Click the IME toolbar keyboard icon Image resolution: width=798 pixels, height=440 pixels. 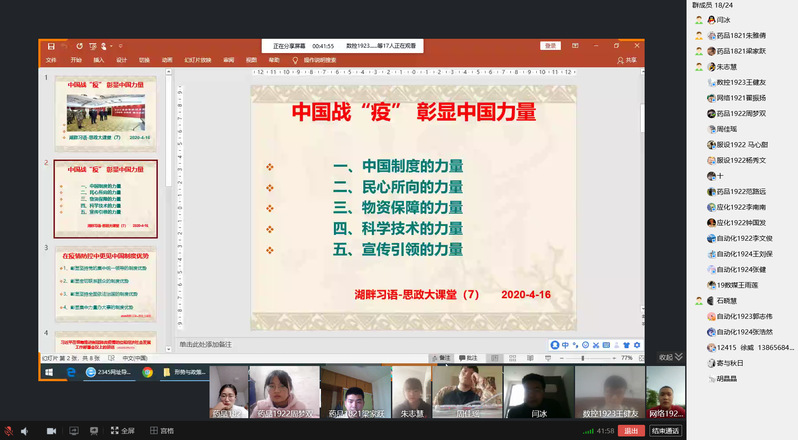(x=606, y=345)
